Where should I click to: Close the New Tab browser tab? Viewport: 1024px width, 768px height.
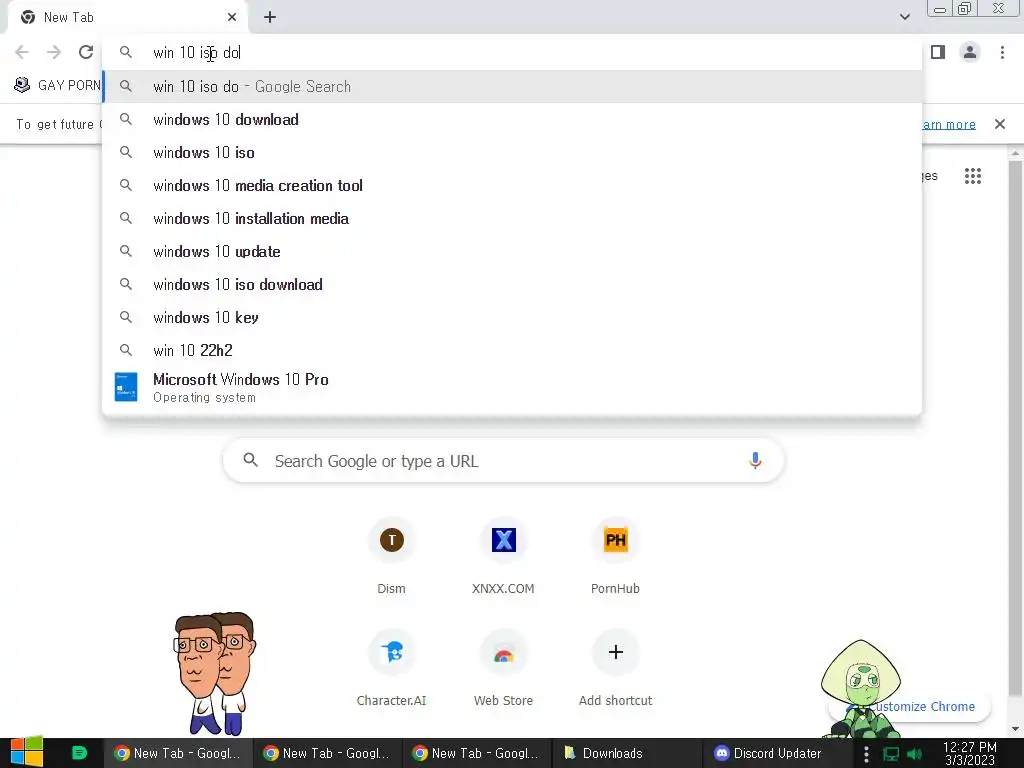(x=232, y=18)
